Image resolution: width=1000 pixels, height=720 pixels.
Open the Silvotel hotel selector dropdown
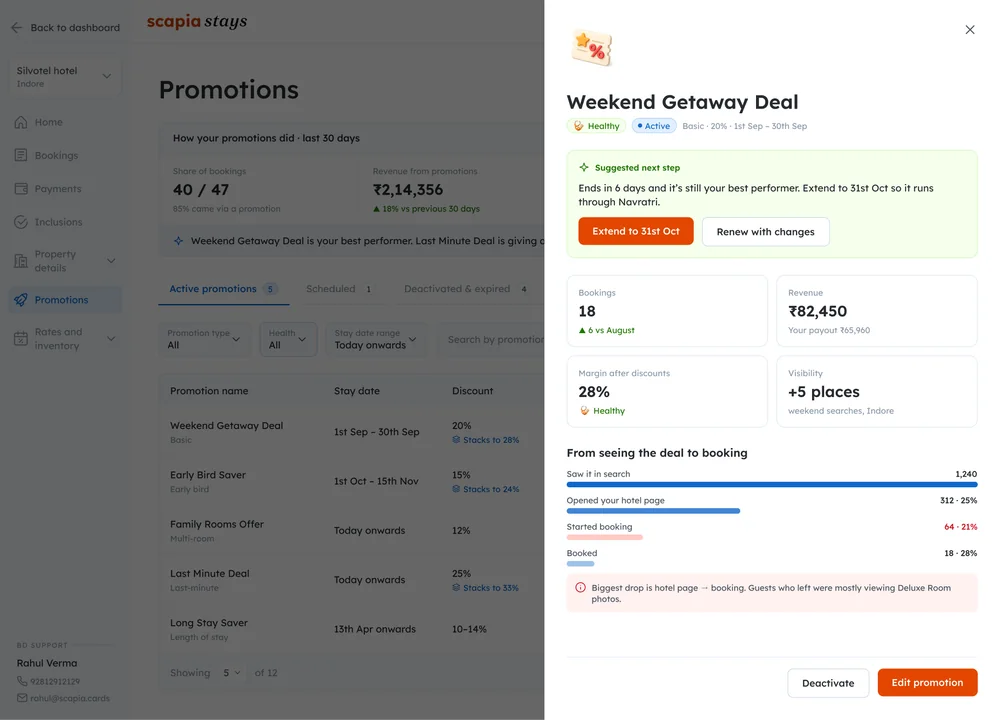click(x=64, y=77)
